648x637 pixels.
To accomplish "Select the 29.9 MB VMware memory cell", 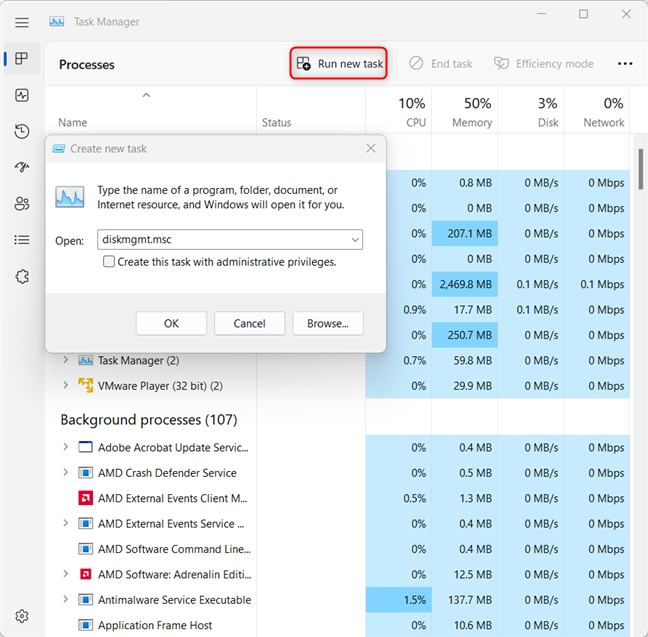I will coord(465,386).
